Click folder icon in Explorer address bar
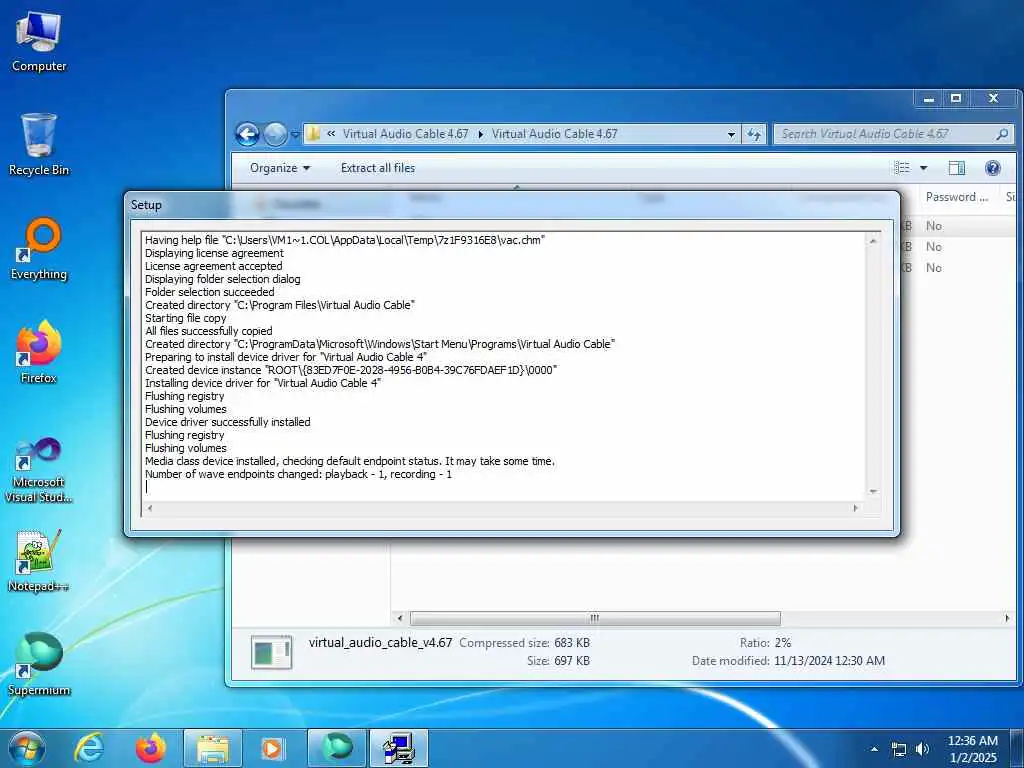 click(313, 134)
